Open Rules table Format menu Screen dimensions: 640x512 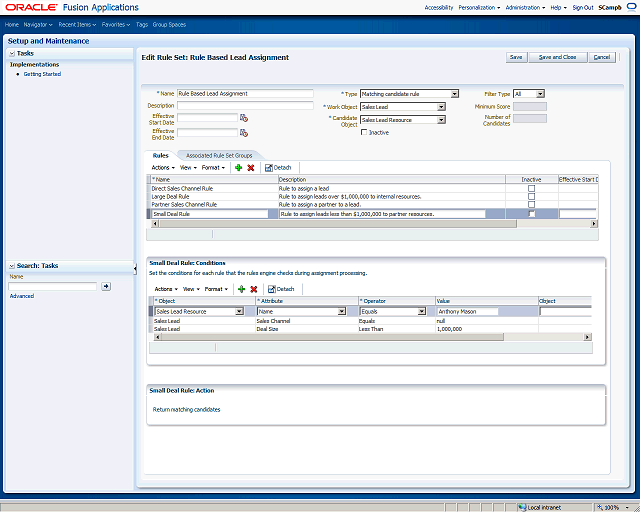pos(213,167)
